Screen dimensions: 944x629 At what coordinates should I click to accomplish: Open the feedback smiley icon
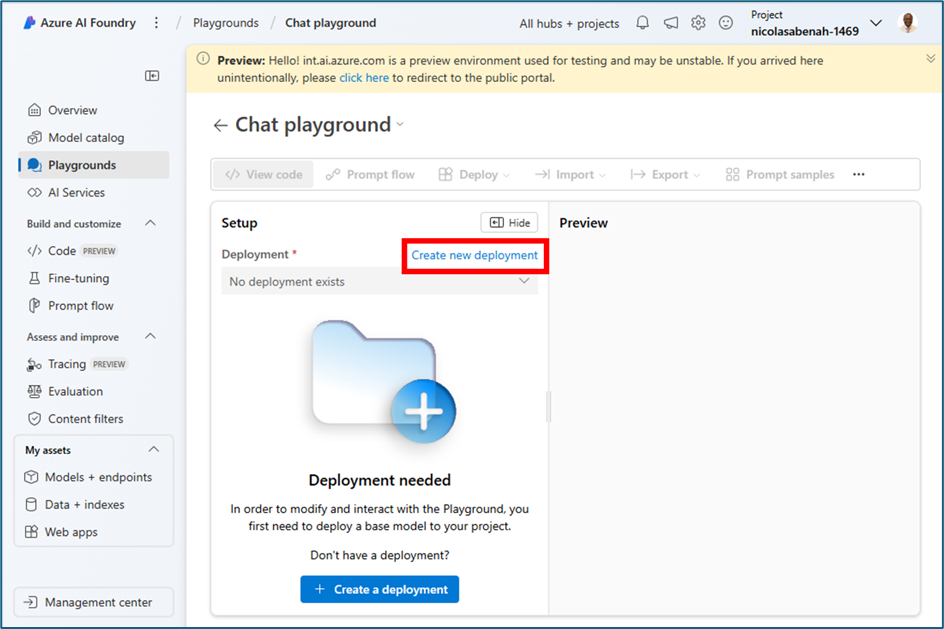click(726, 23)
